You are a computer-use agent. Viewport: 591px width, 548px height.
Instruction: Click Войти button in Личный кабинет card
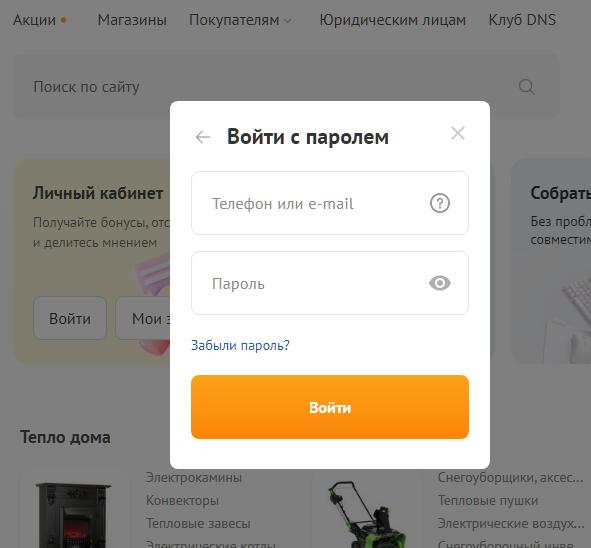coord(70,318)
